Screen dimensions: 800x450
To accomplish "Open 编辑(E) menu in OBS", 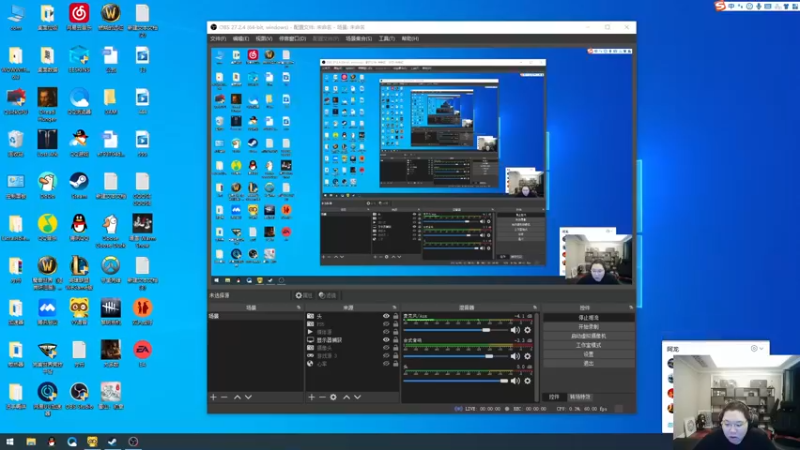I will pyautogui.click(x=241, y=39).
